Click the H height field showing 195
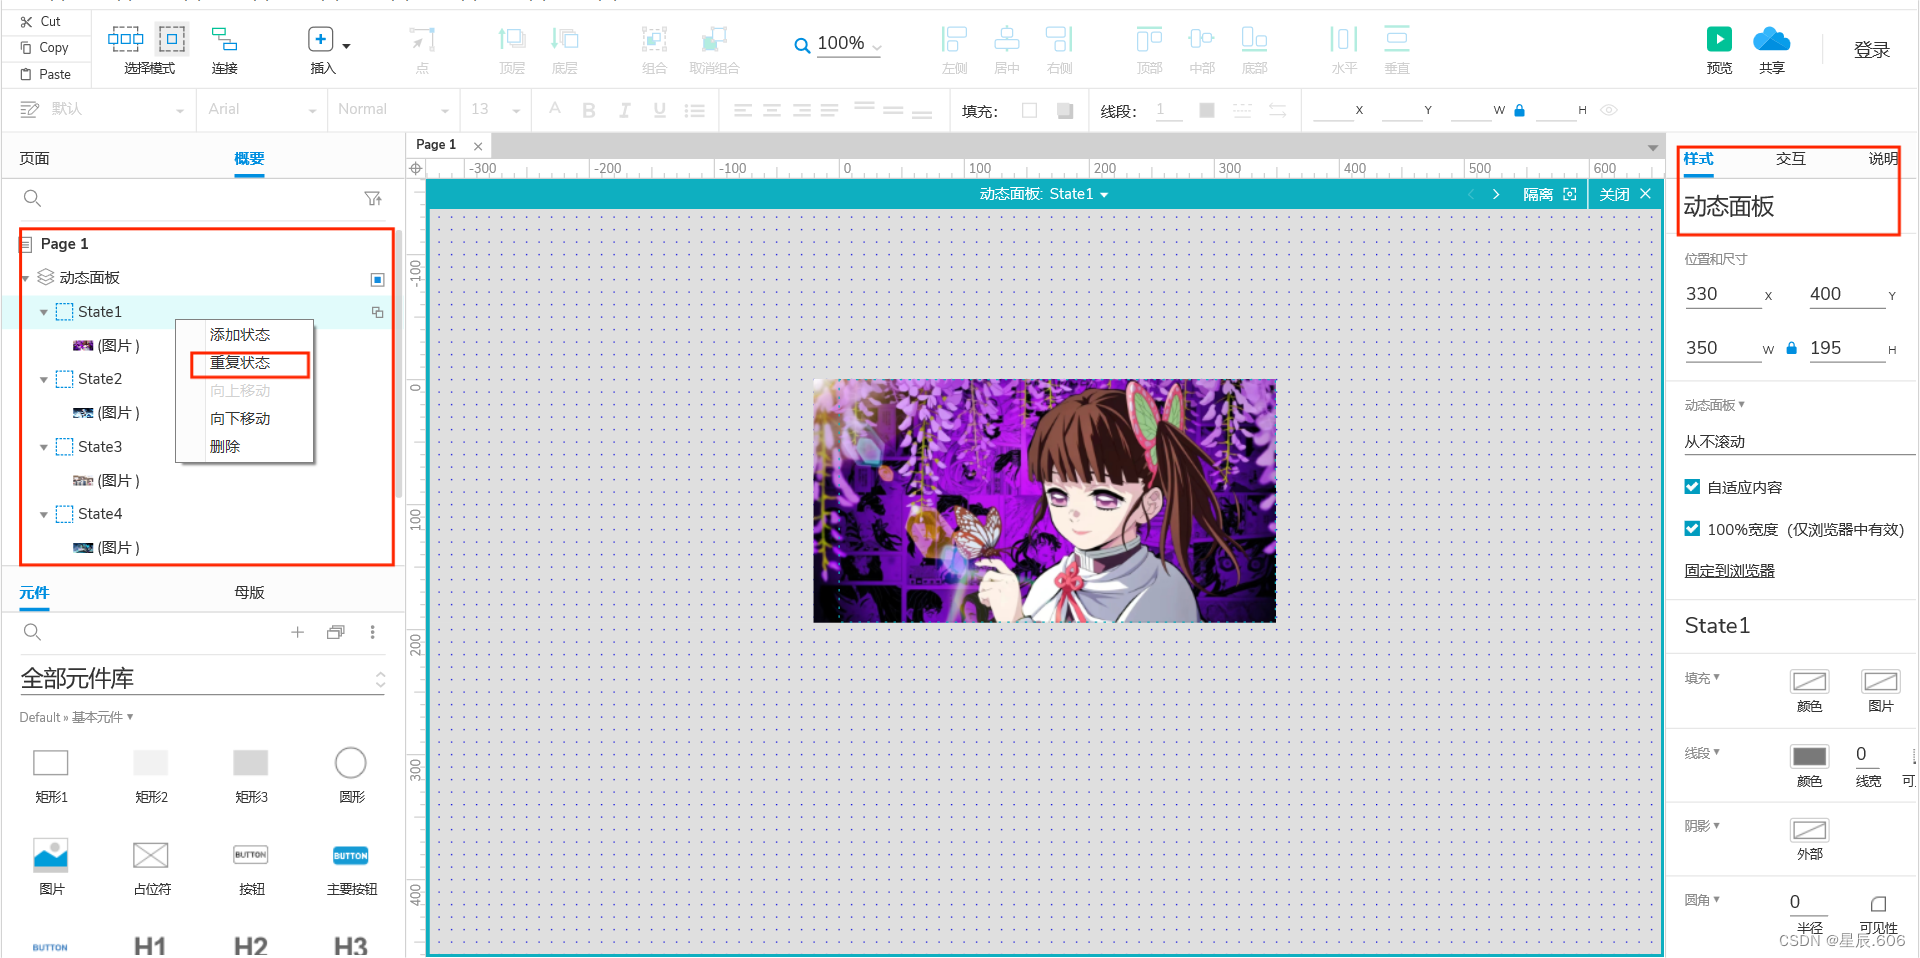The height and width of the screenshot is (958, 1920). point(1847,348)
